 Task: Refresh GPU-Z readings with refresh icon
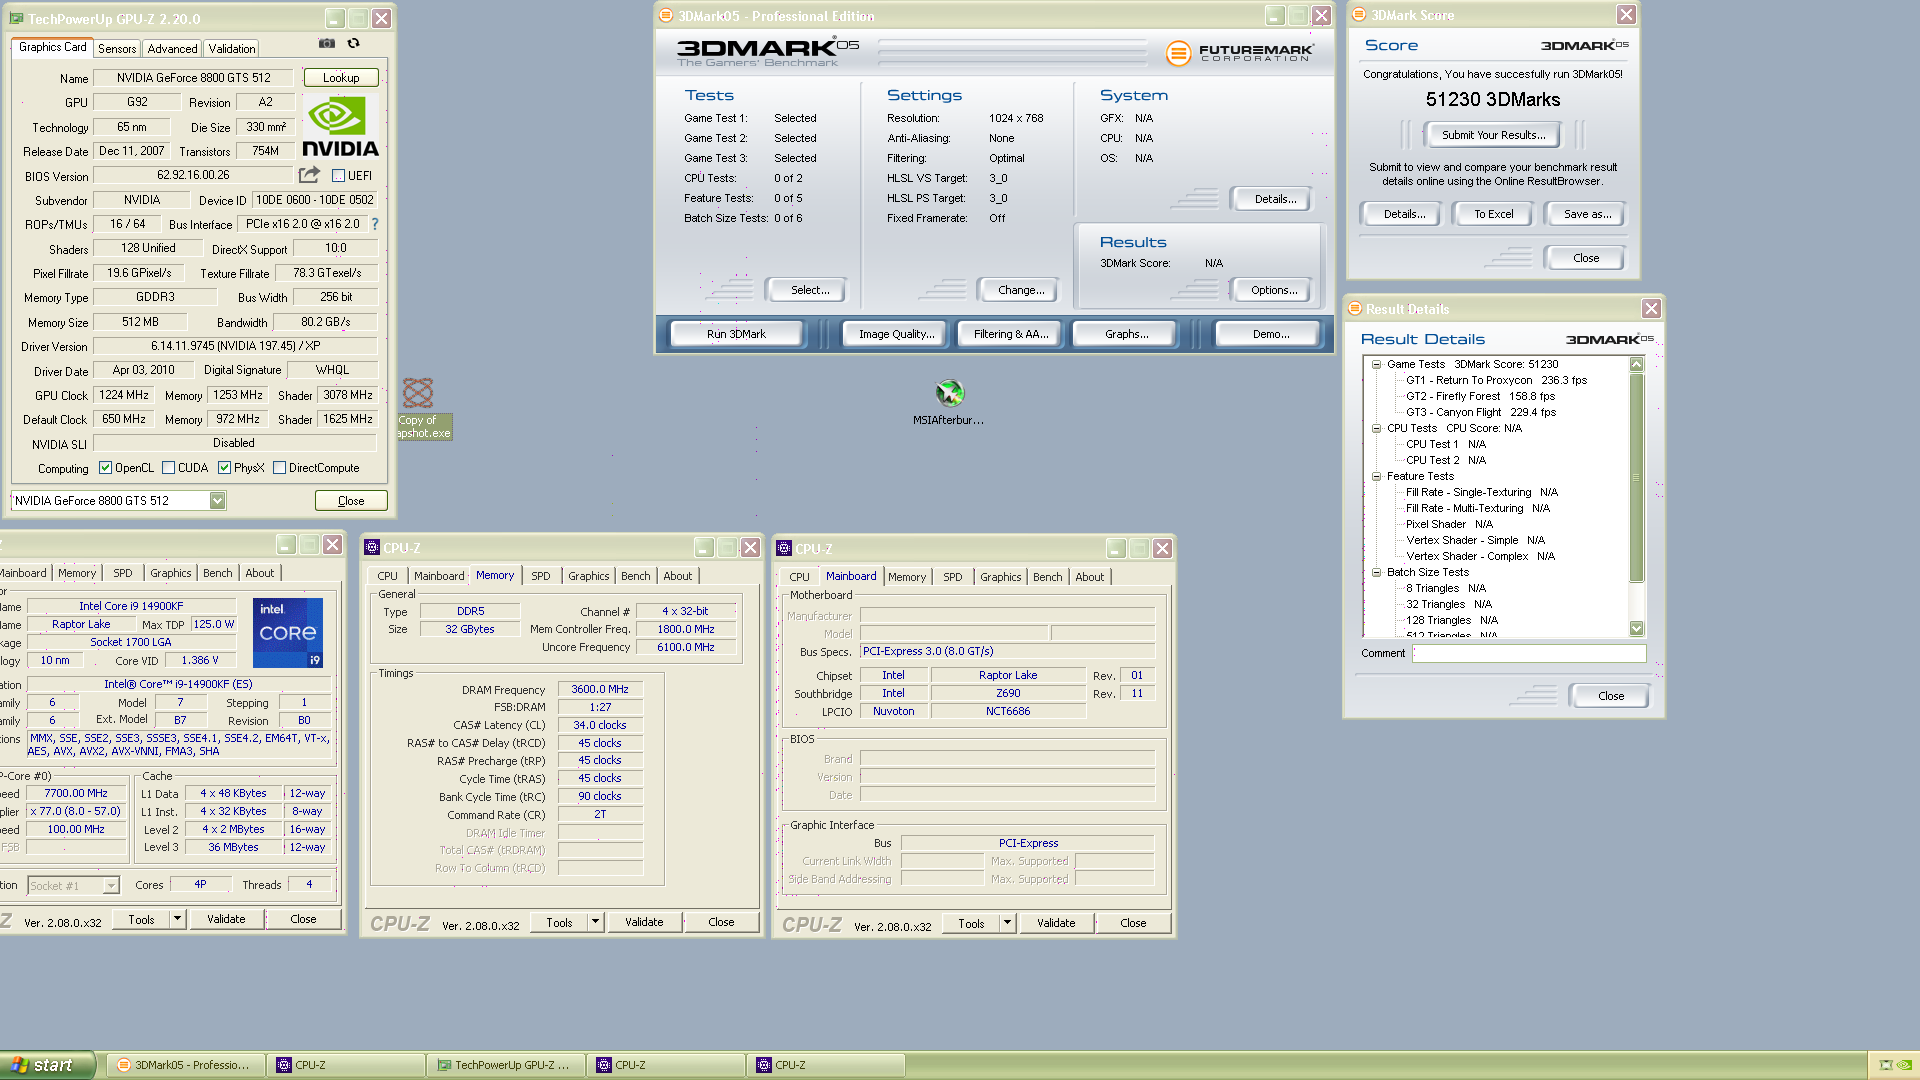coord(353,43)
